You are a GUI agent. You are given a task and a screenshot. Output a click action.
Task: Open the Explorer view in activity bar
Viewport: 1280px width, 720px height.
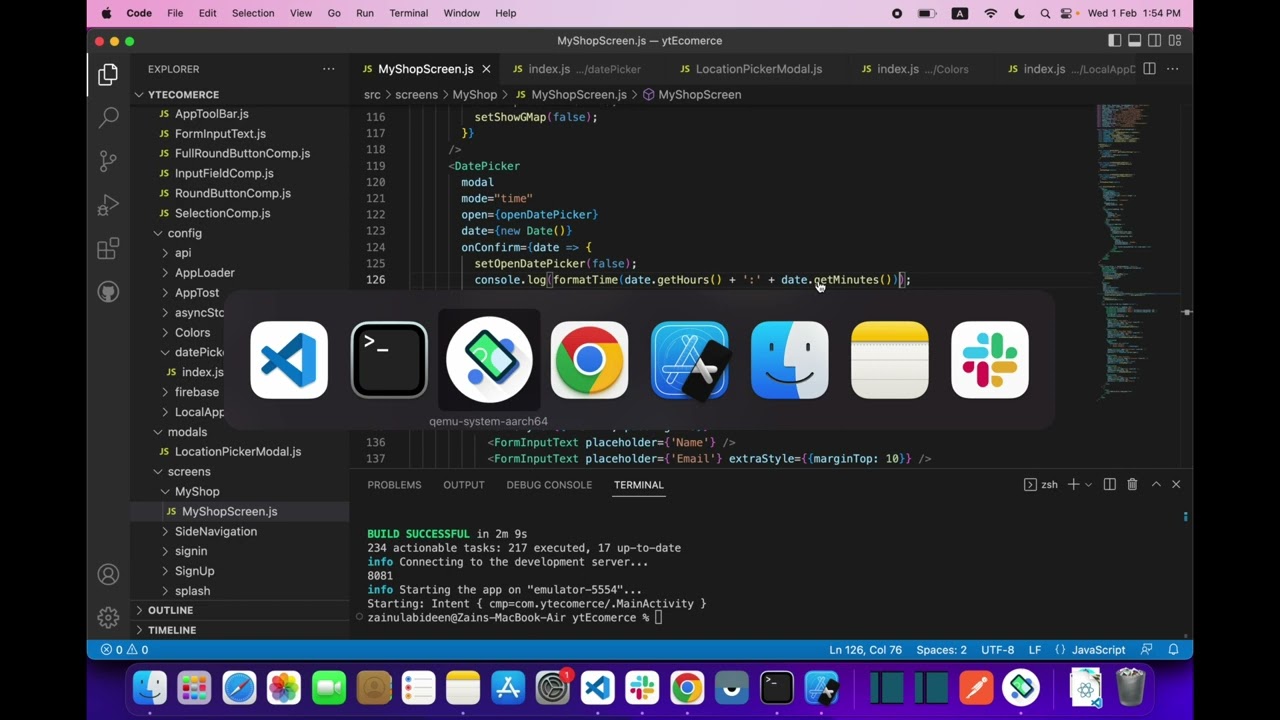(108, 75)
